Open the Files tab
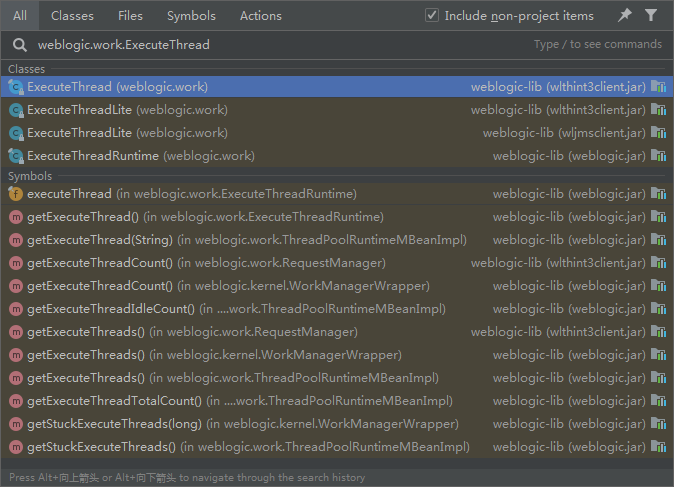674x487 pixels. (x=130, y=16)
